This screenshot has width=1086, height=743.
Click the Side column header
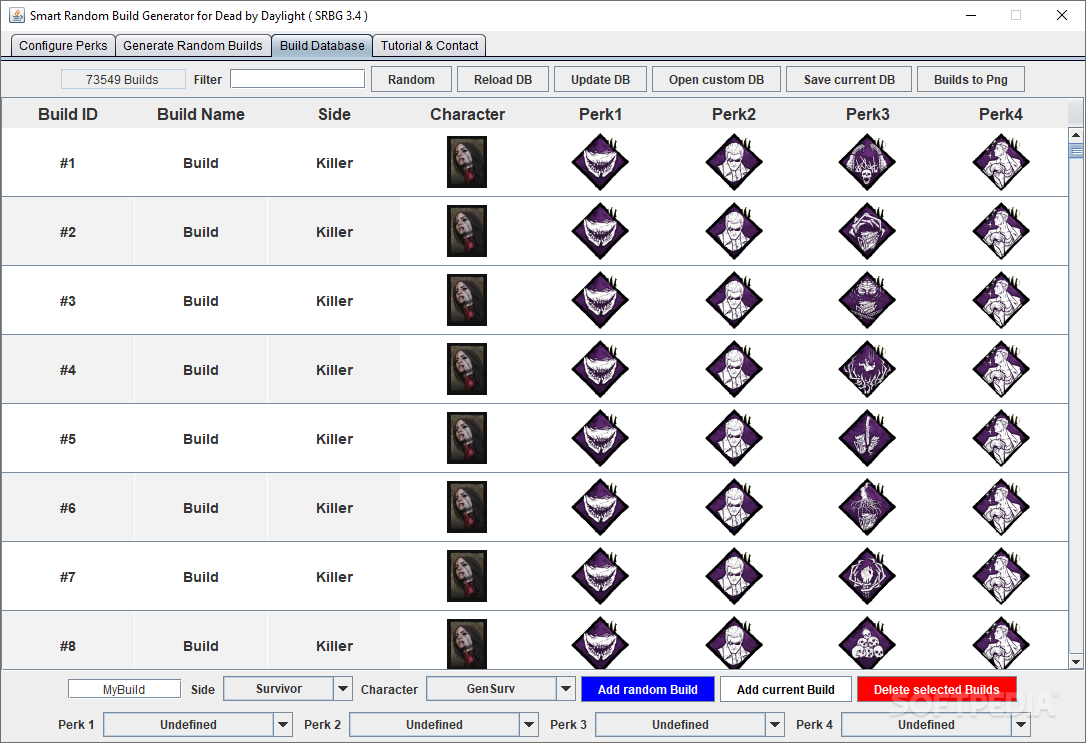click(335, 114)
